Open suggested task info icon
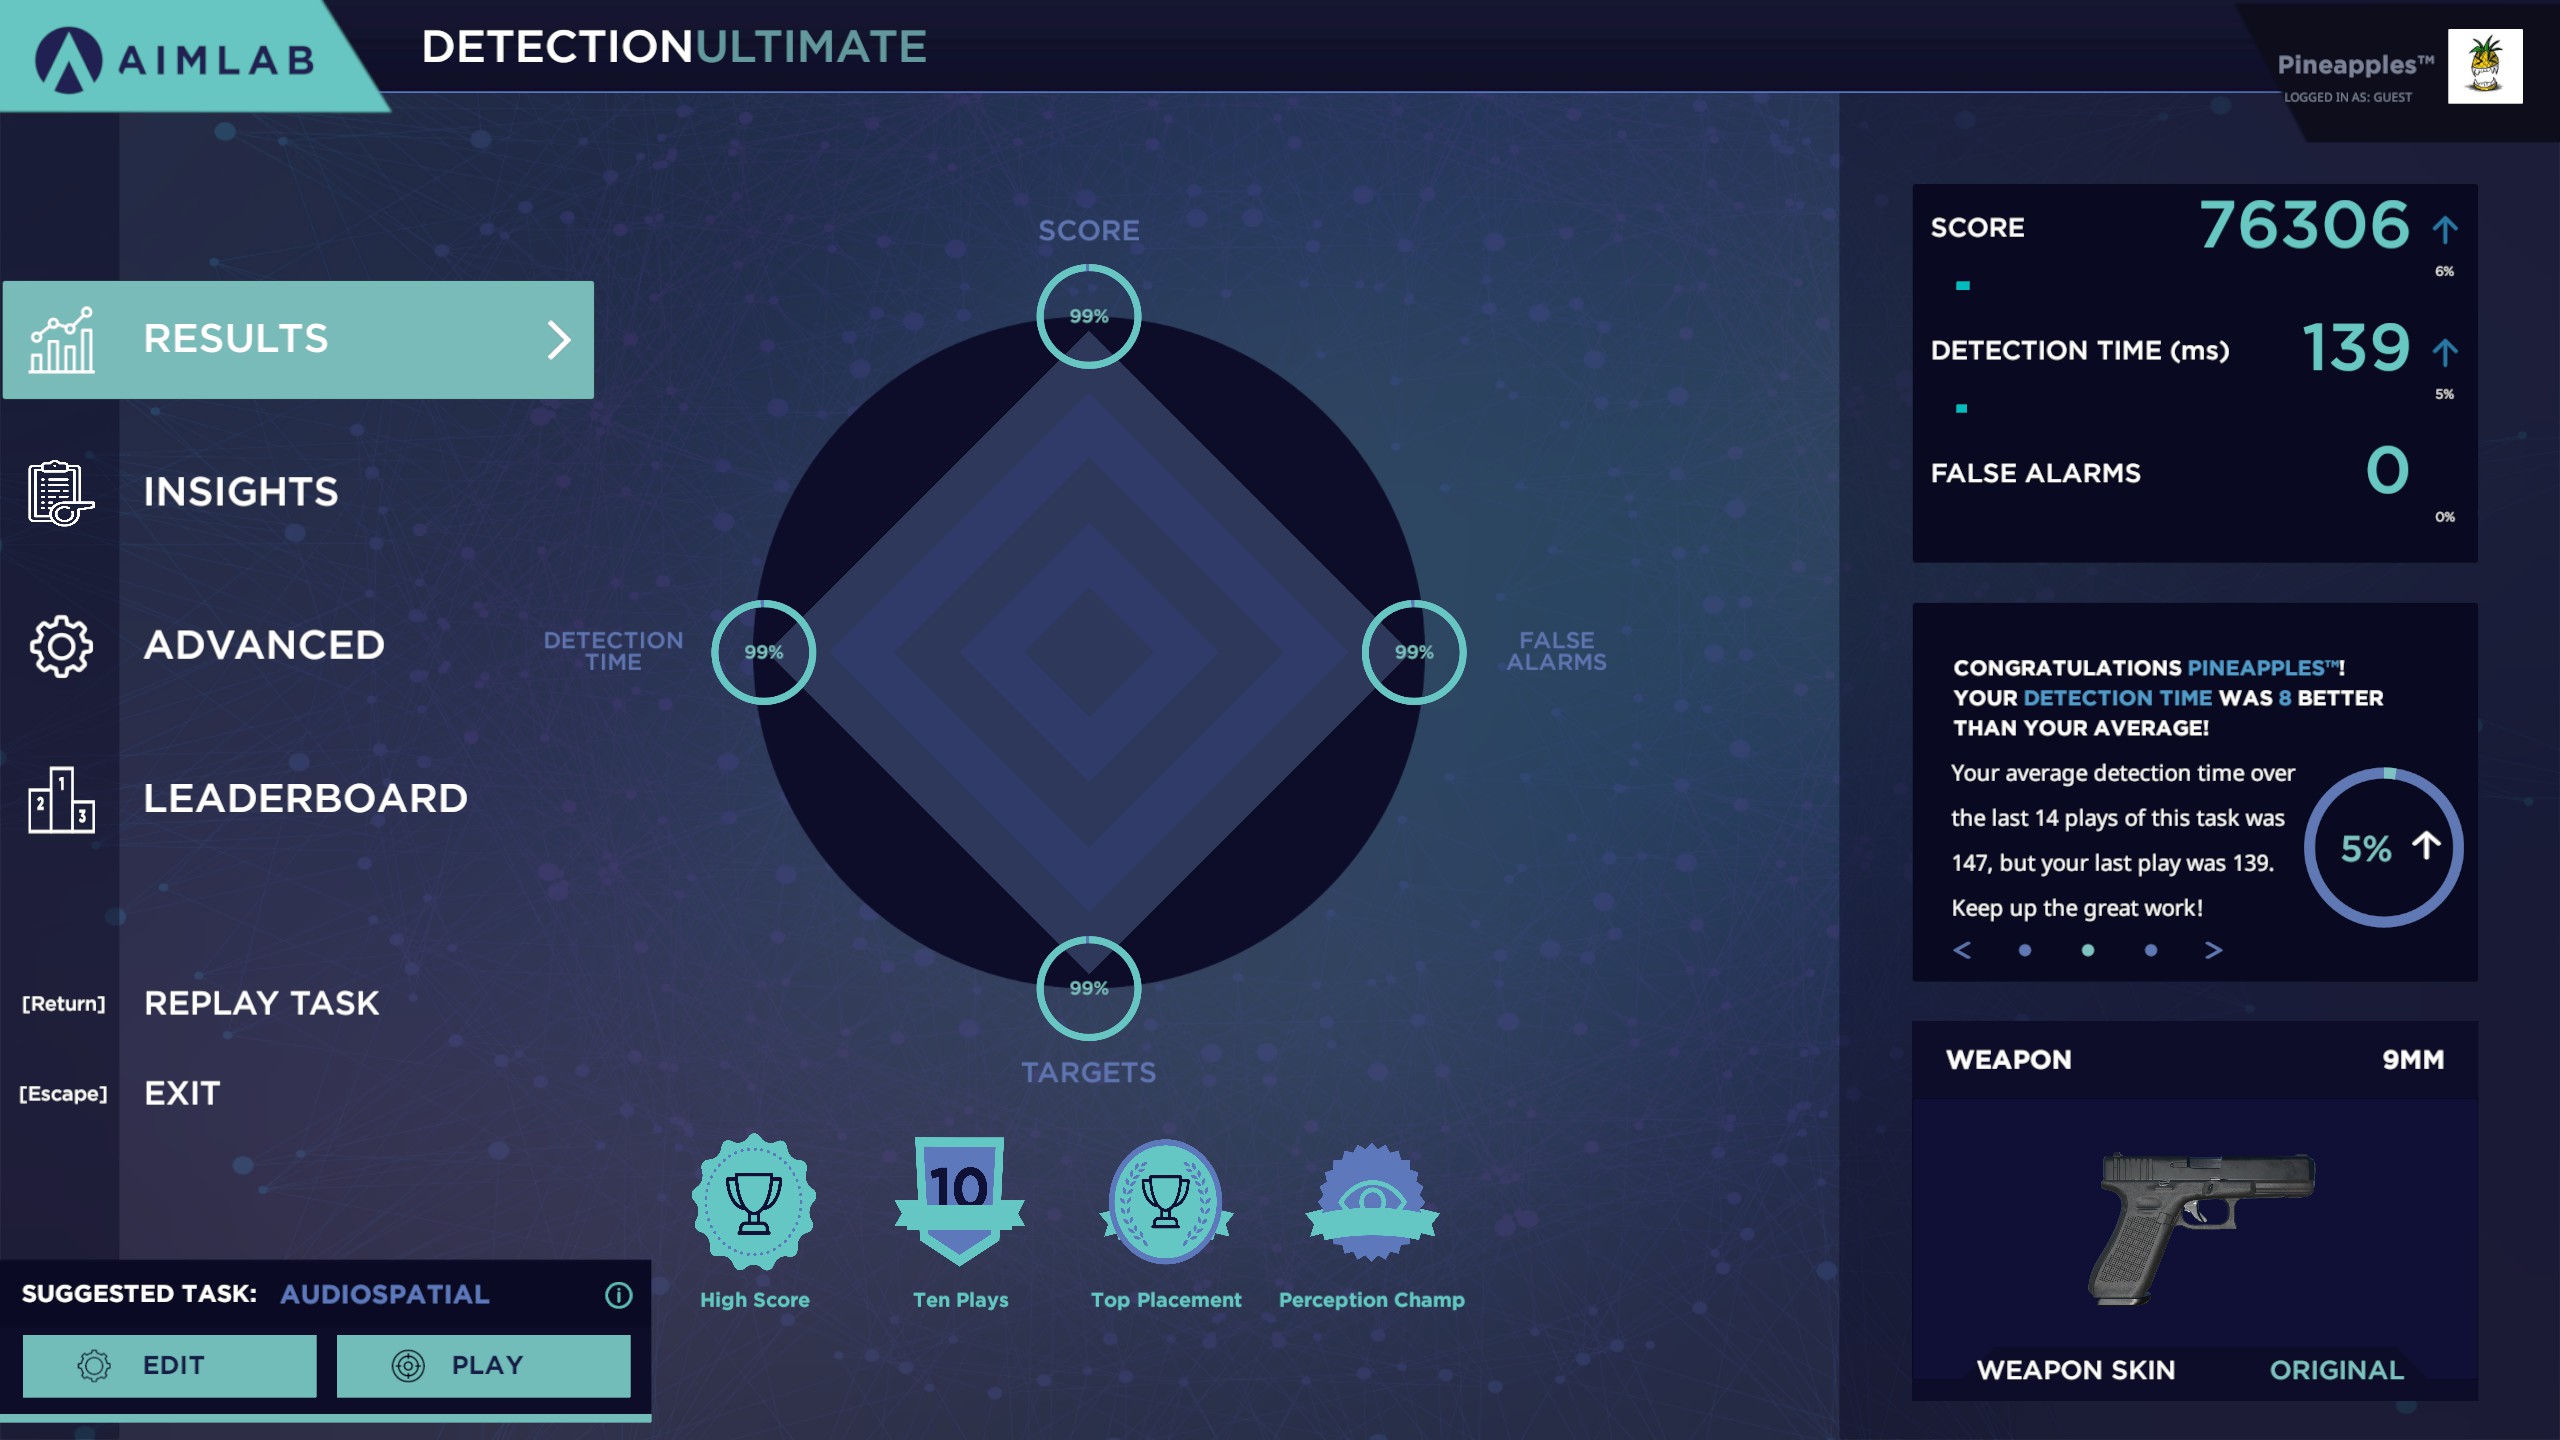 (x=618, y=1295)
